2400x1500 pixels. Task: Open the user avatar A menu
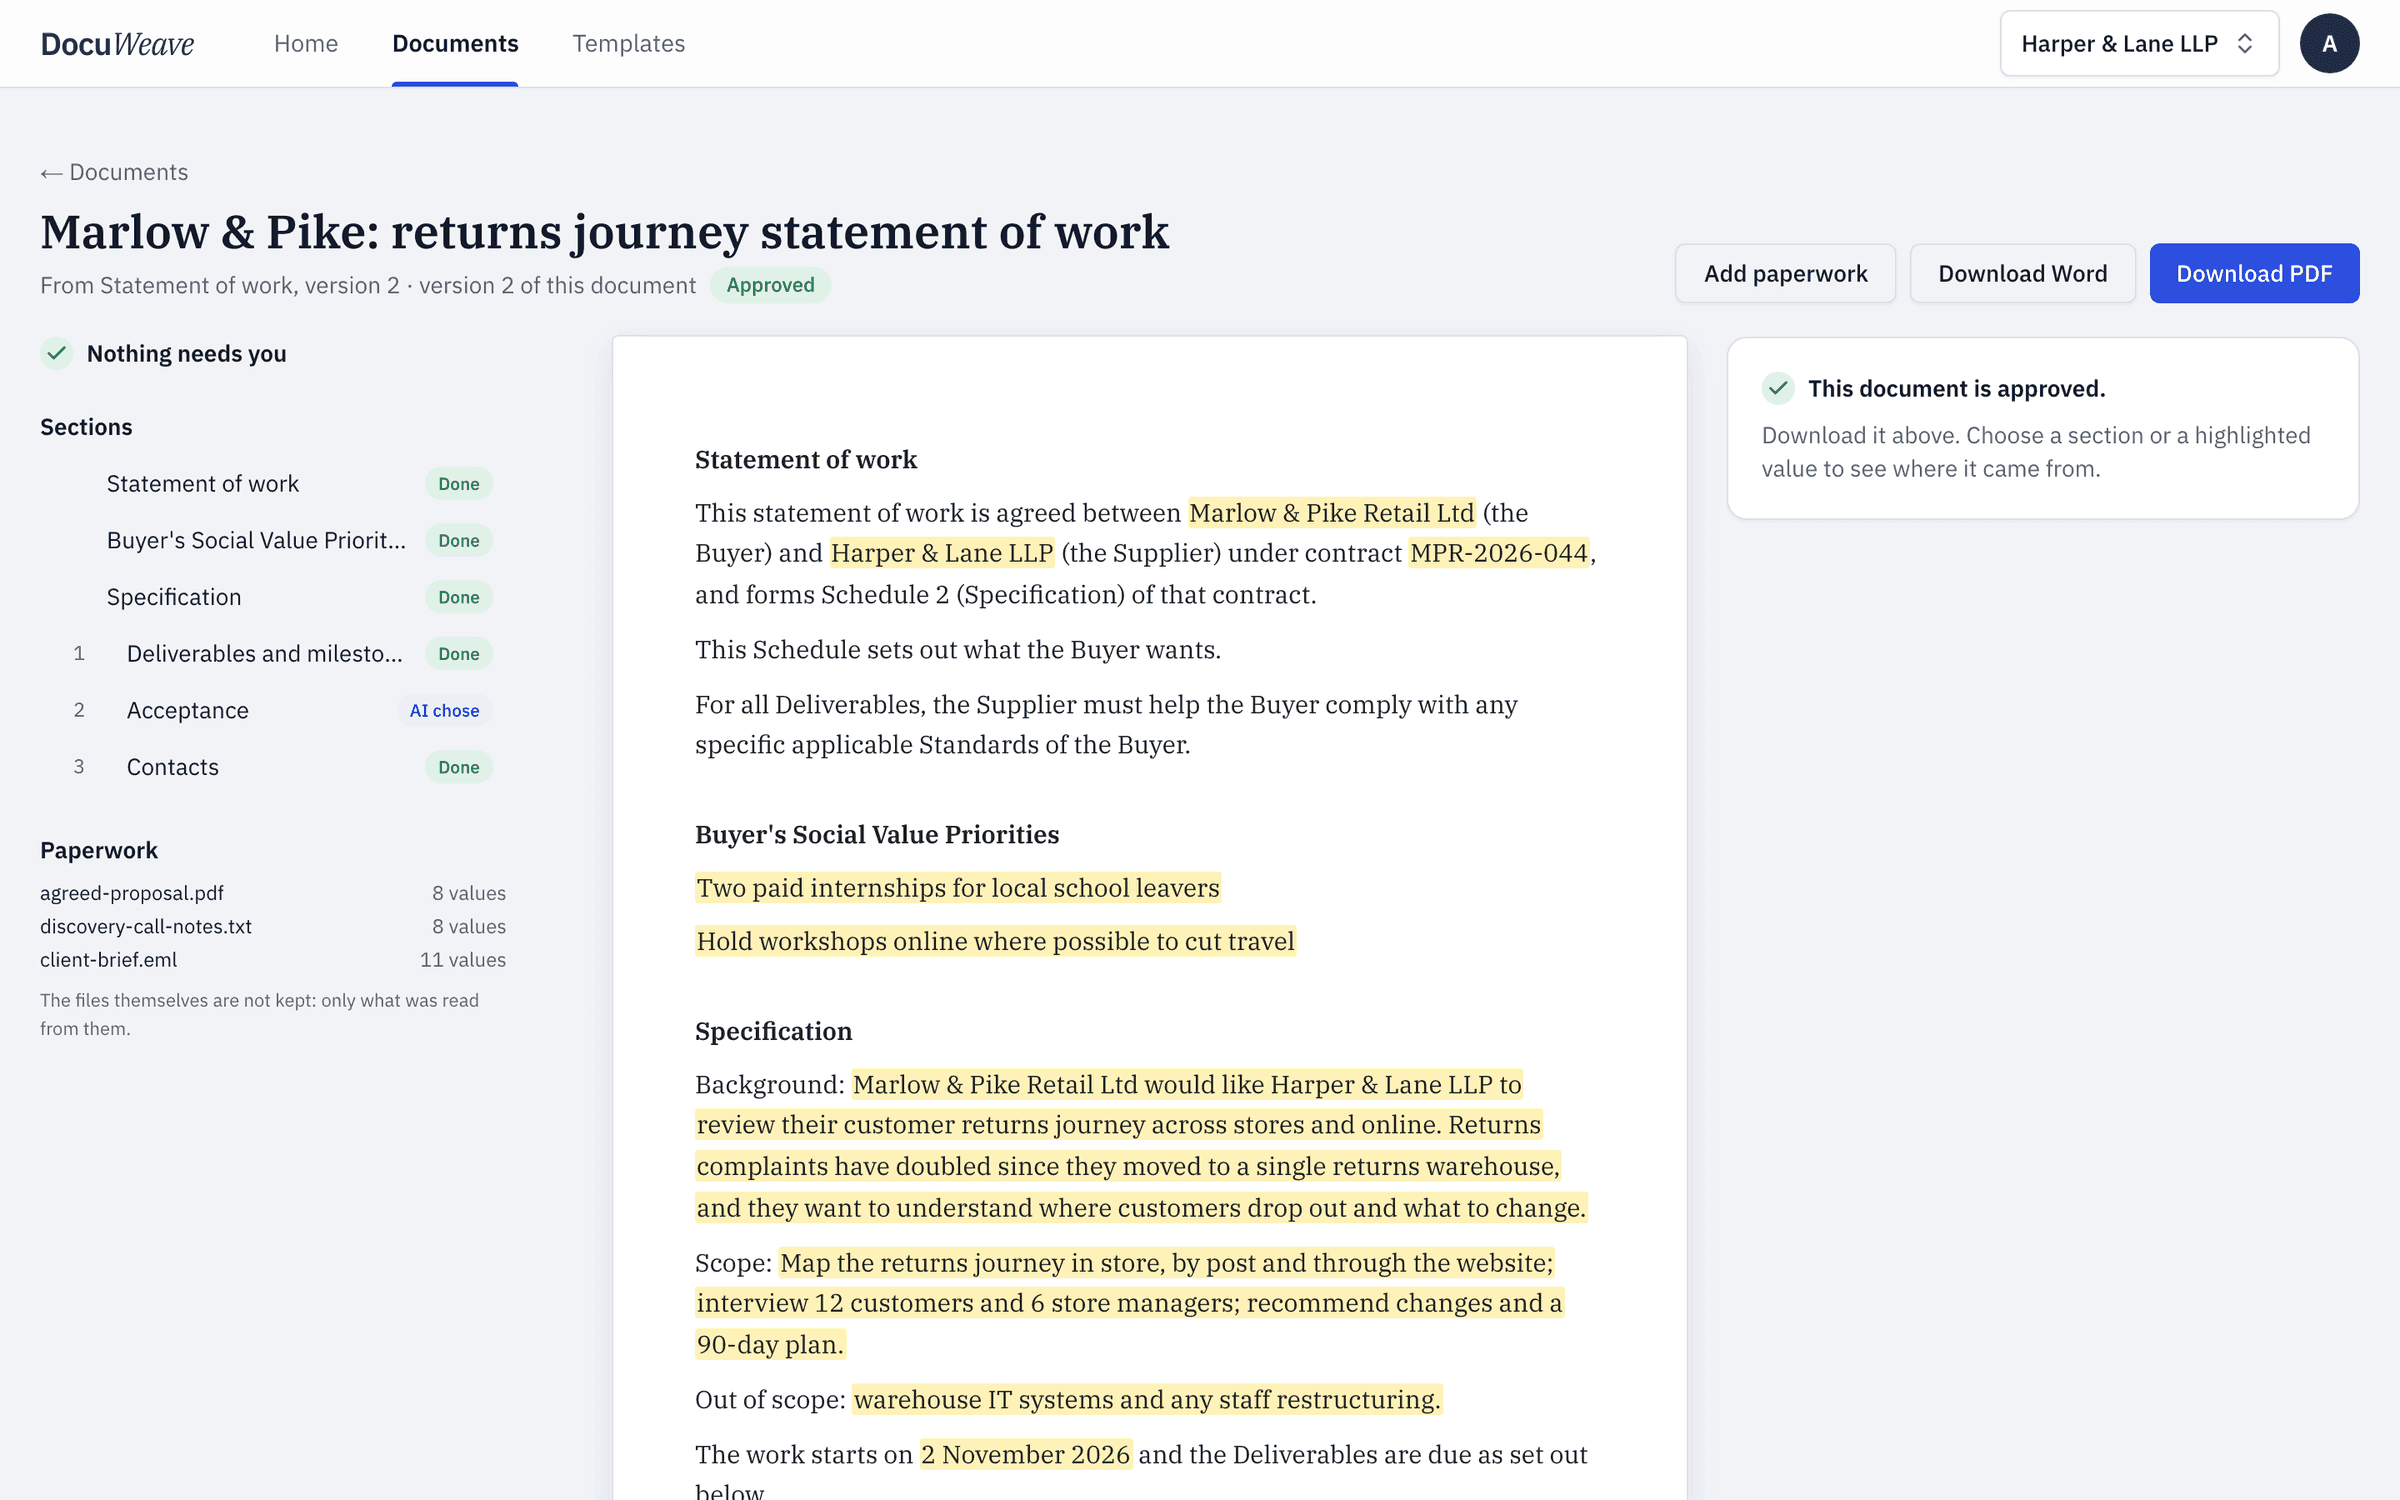tap(2329, 43)
